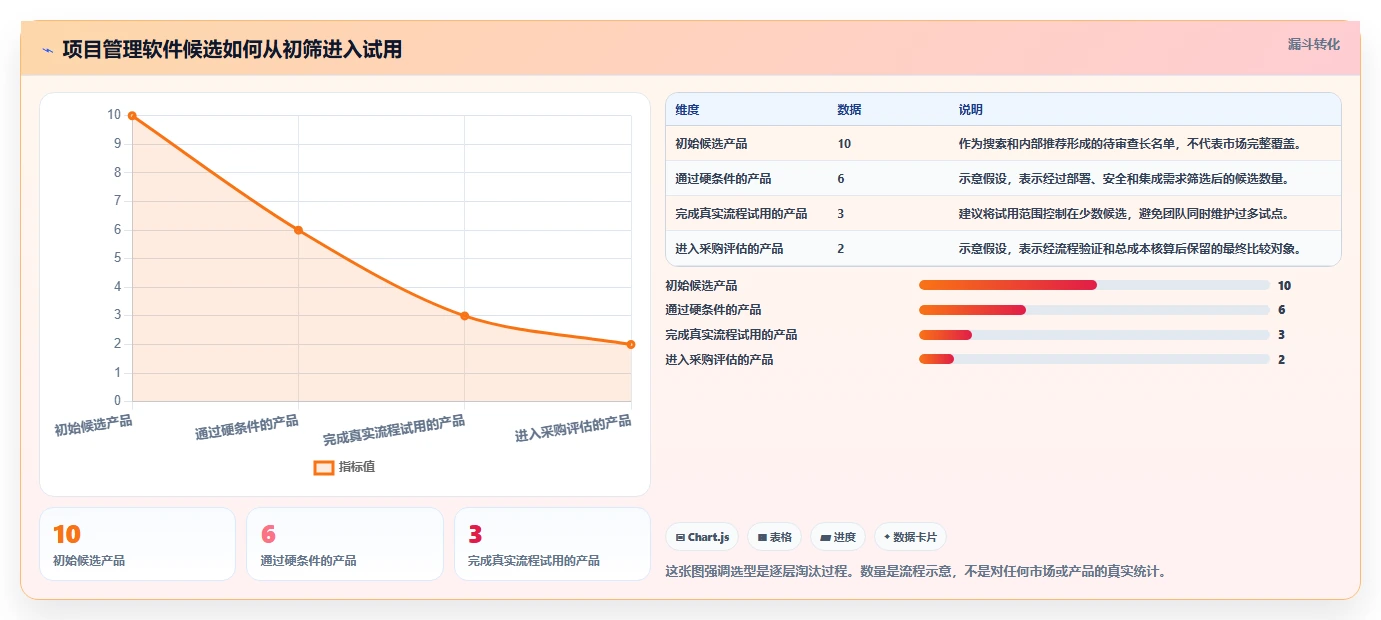Click the chart data point at 2
This screenshot has height=620, width=1381.
[x=631, y=344]
